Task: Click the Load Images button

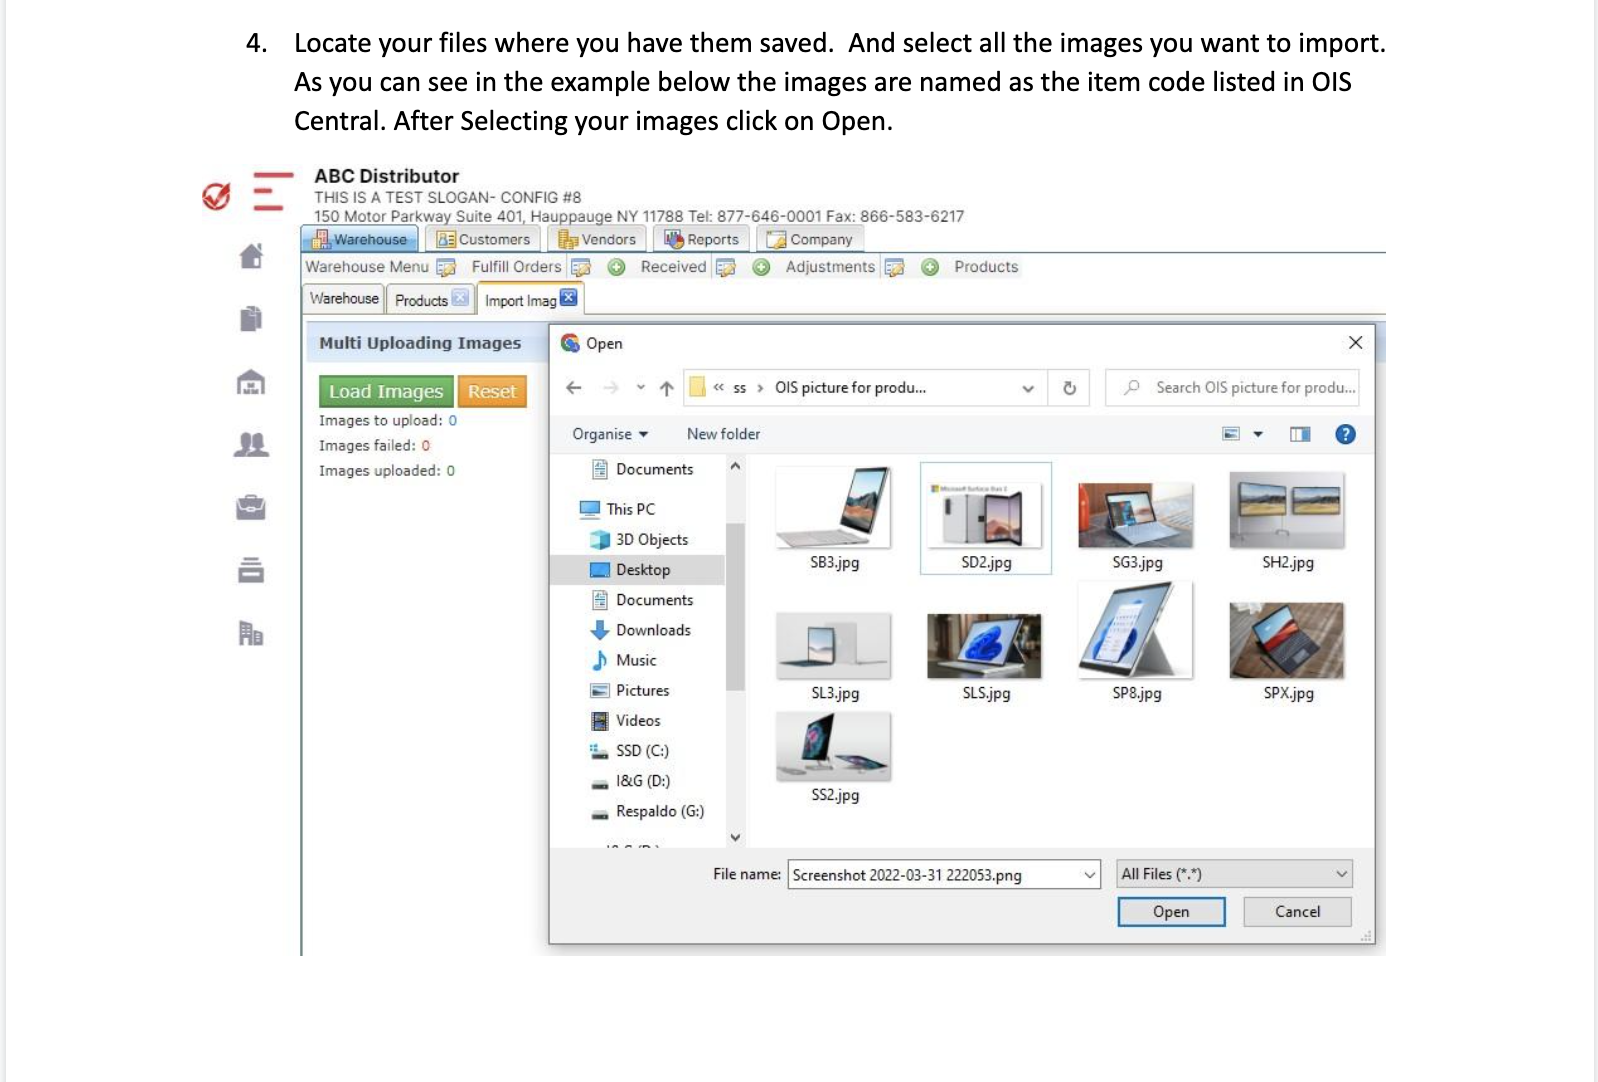Action: [x=386, y=391]
